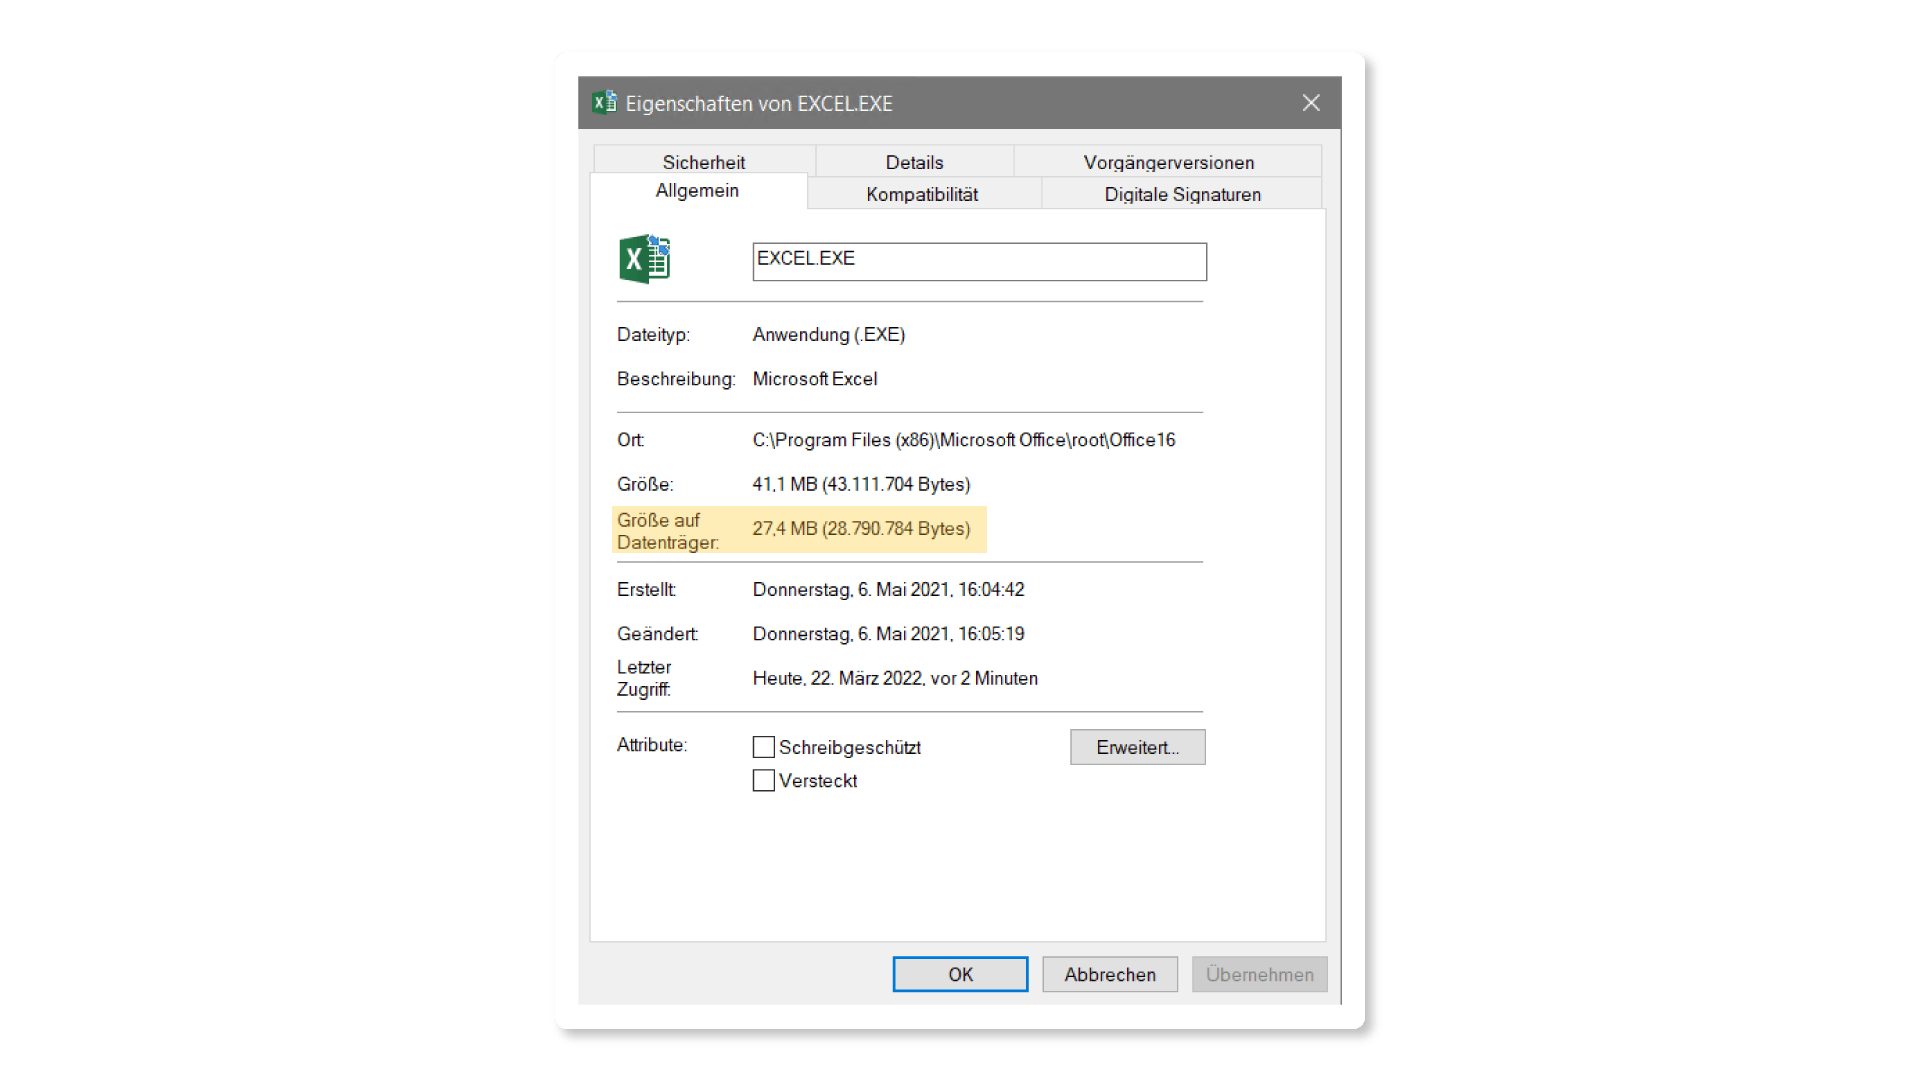Confirm with the OK button
1920x1080 pixels.
(960, 974)
